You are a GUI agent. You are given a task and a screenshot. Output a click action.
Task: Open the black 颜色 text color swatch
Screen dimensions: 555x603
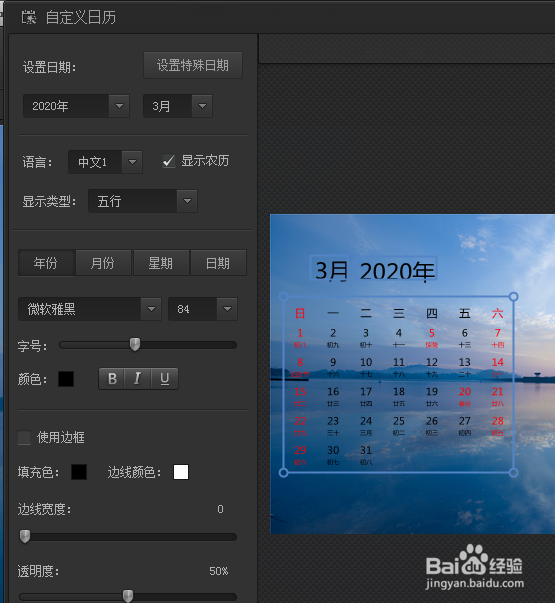click(66, 379)
